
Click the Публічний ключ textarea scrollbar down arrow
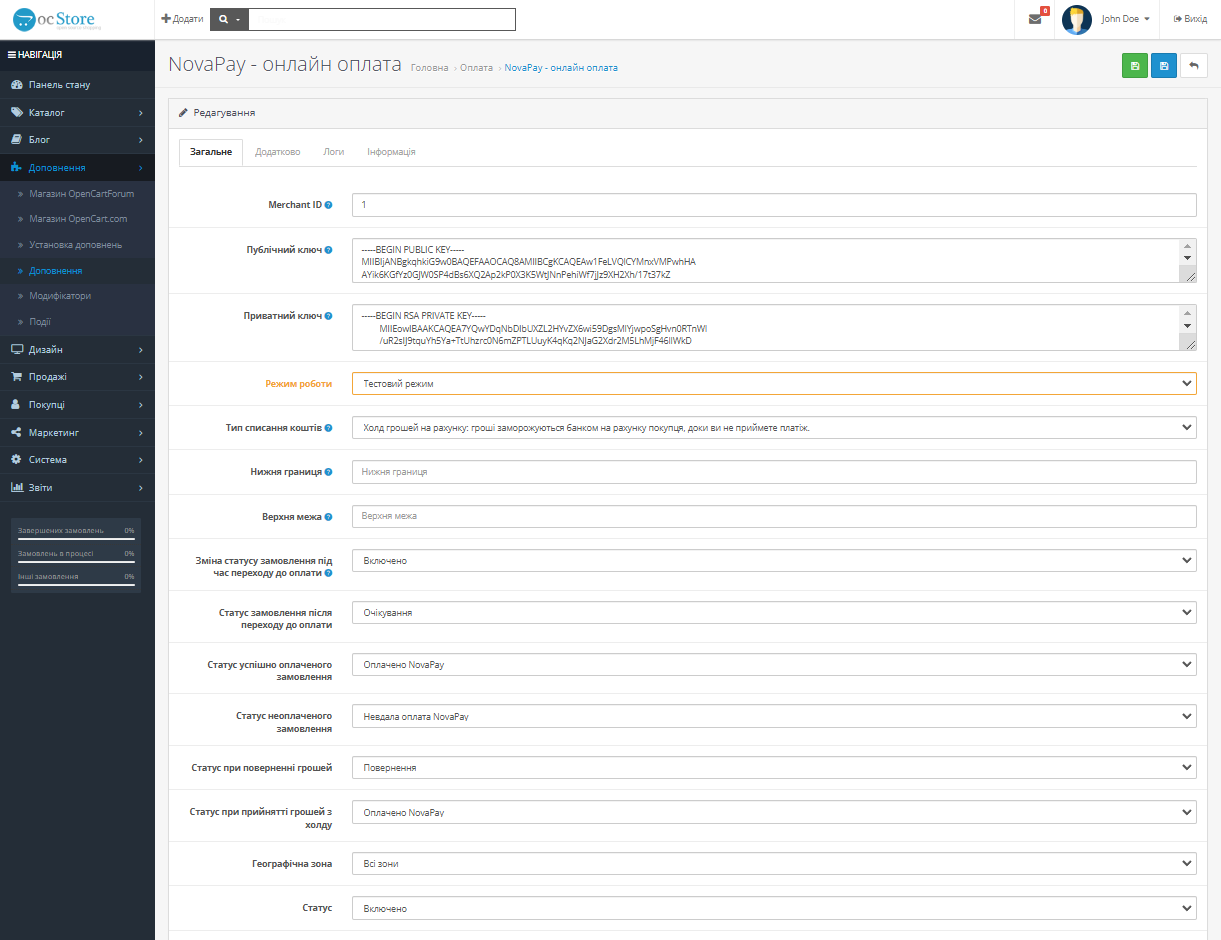pyautogui.click(x=1188, y=258)
